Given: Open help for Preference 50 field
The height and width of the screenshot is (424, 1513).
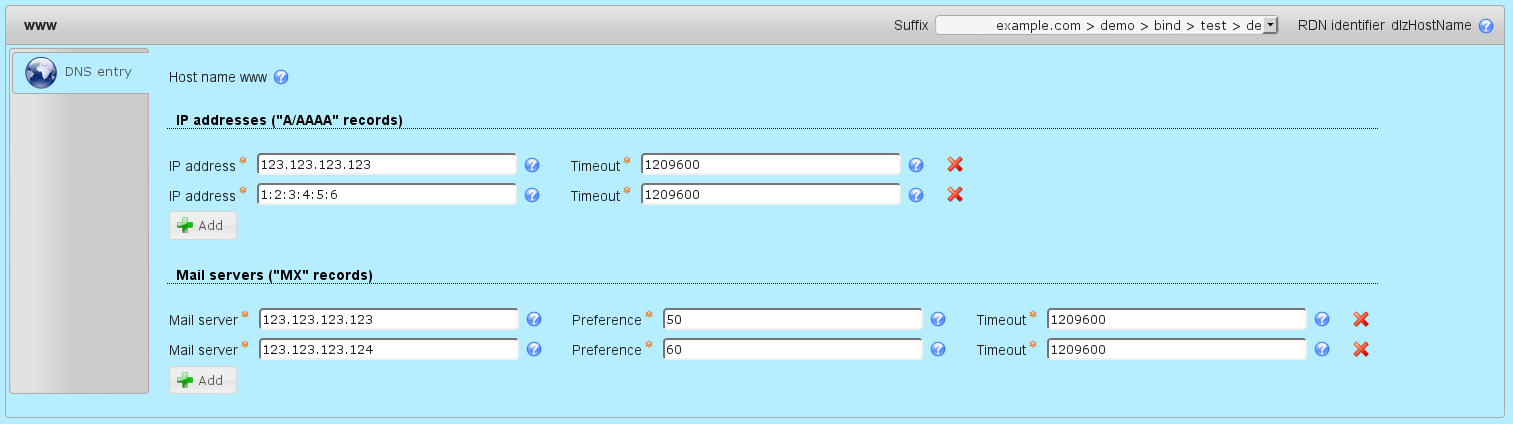Looking at the screenshot, I should point(938,319).
